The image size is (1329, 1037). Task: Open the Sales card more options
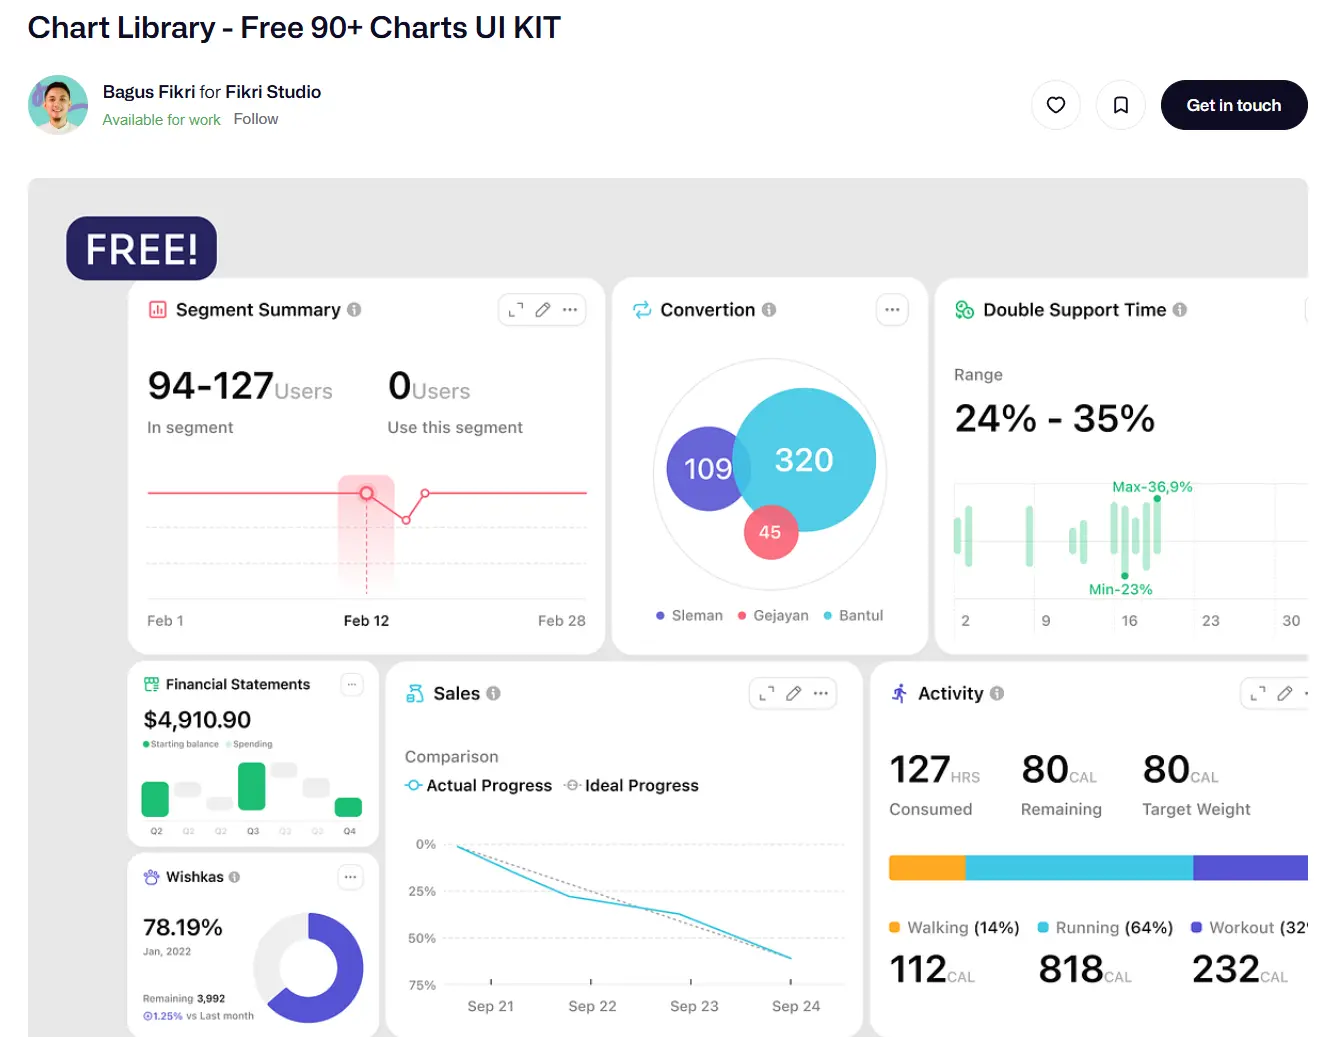821,693
